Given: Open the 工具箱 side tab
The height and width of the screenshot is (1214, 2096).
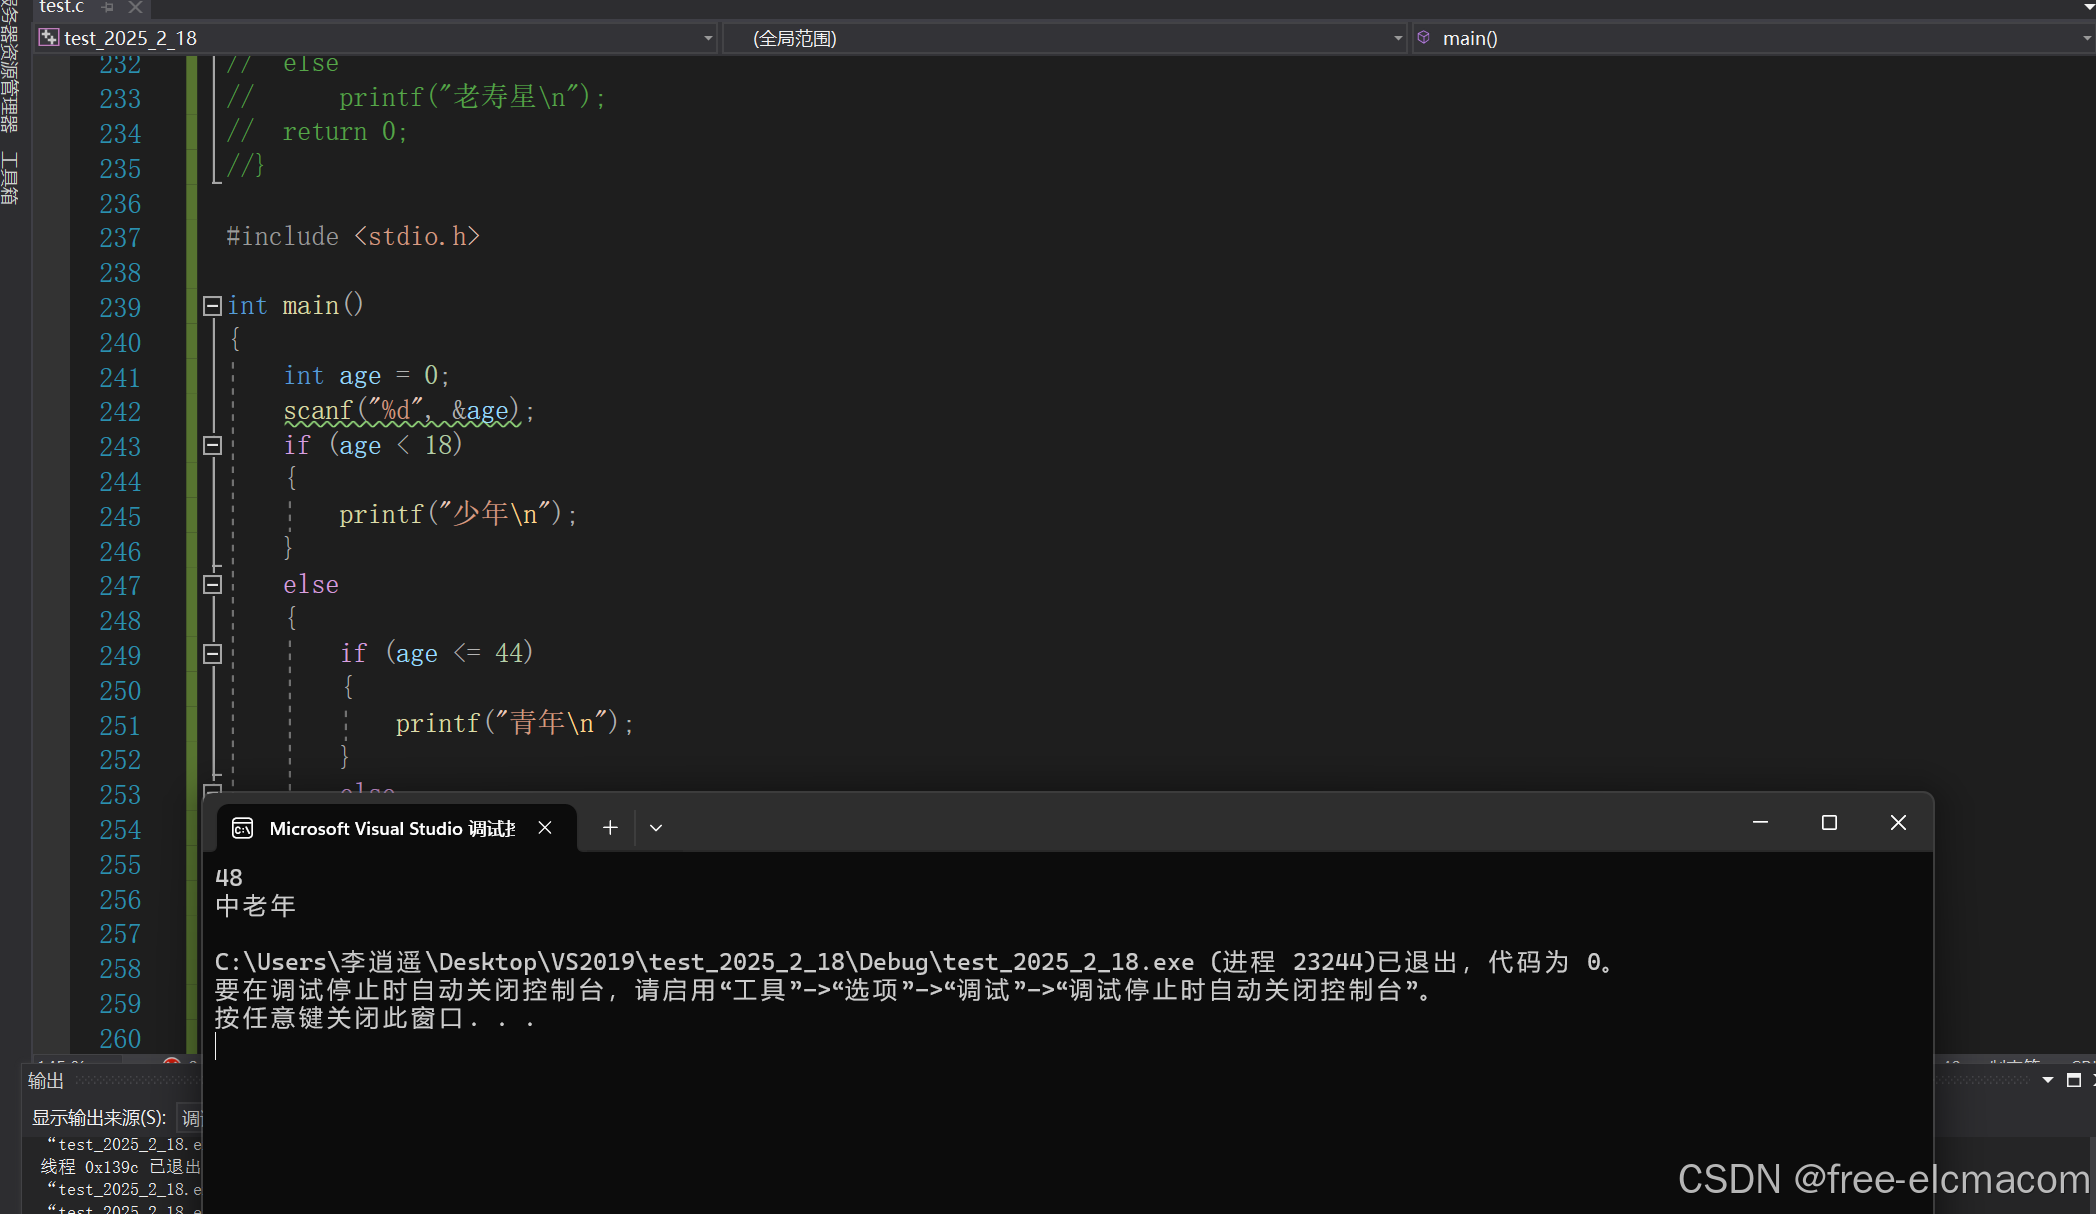Looking at the screenshot, I should coord(10,178).
